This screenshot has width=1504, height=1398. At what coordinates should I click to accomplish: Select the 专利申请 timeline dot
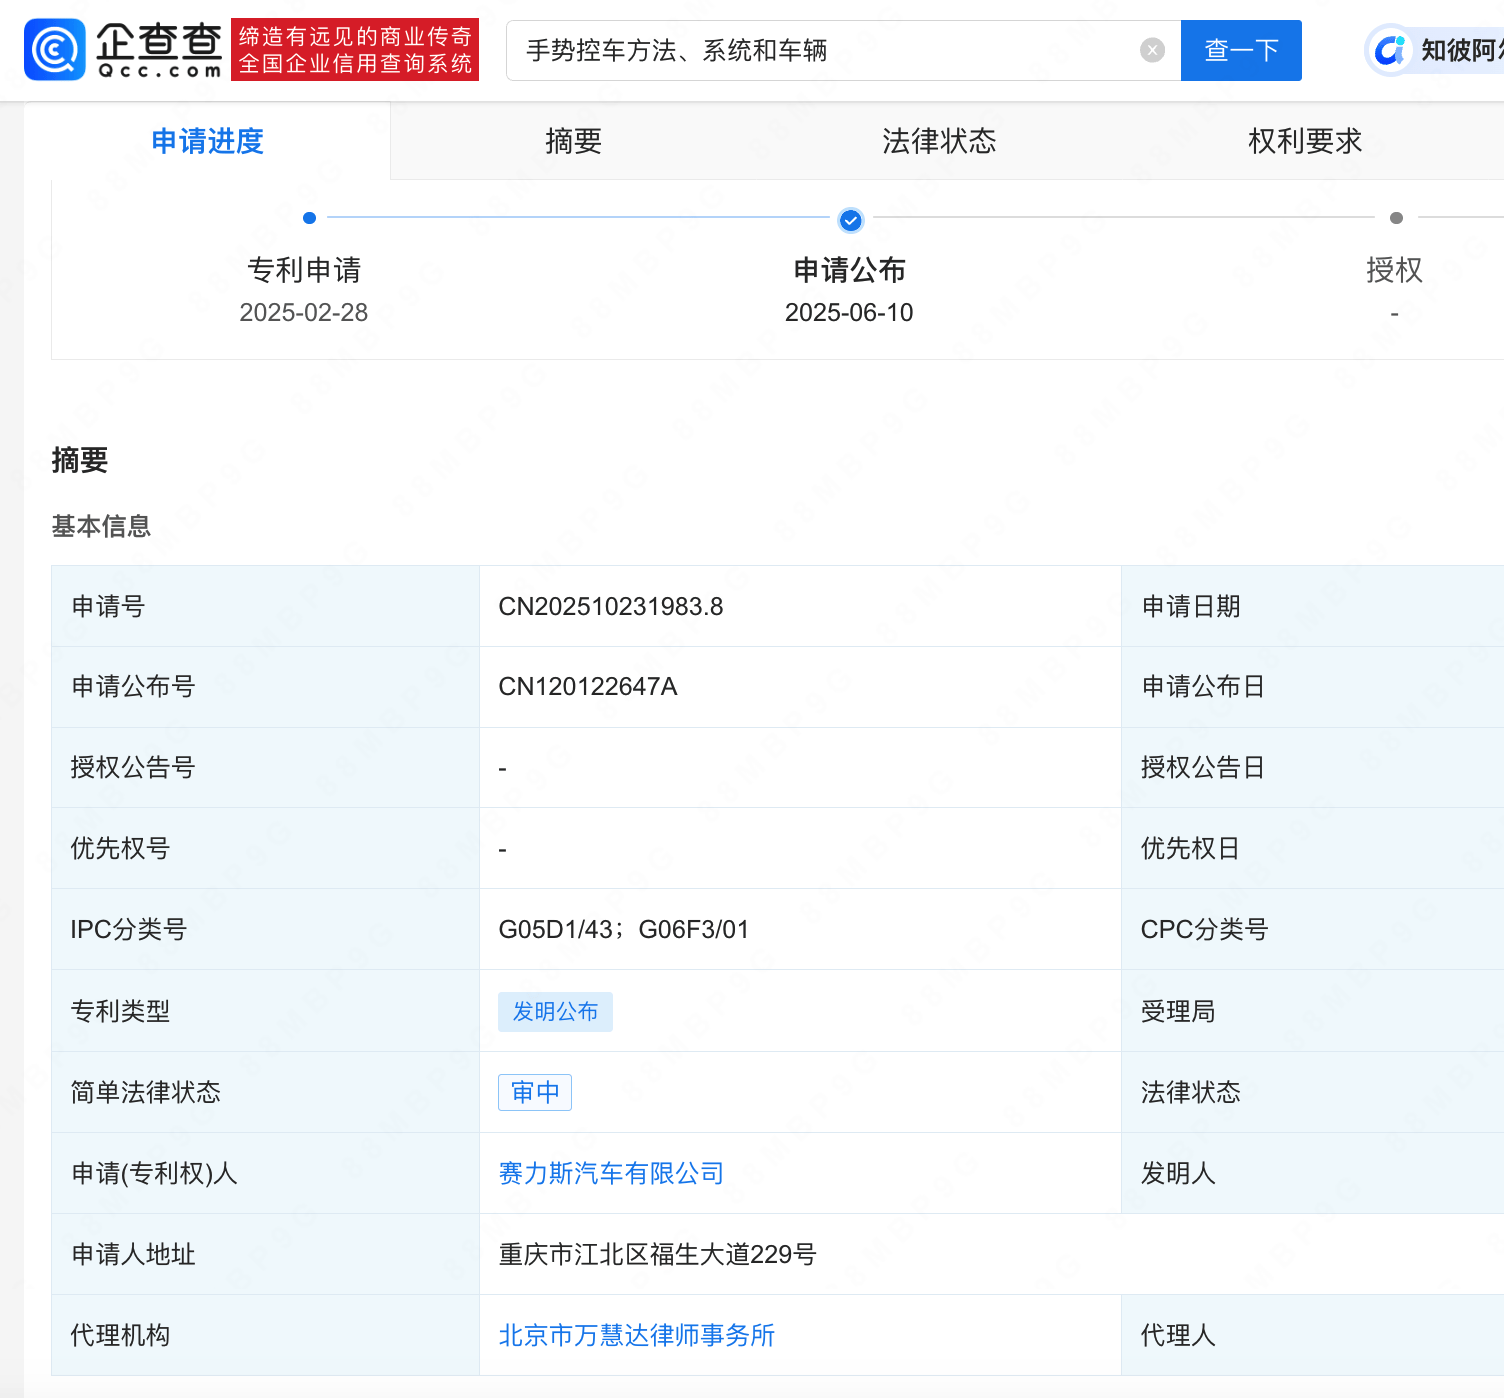pyautogui.click(x=309, y=218)
